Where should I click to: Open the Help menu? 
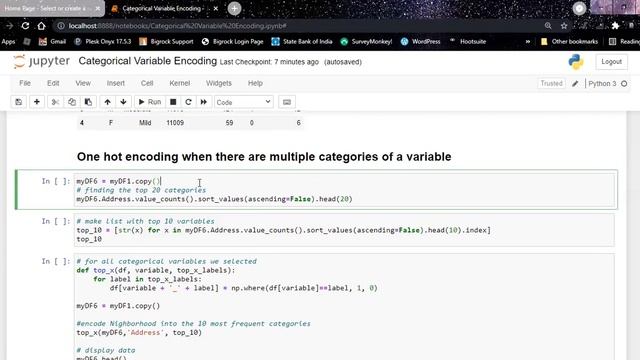click(255, 83)
